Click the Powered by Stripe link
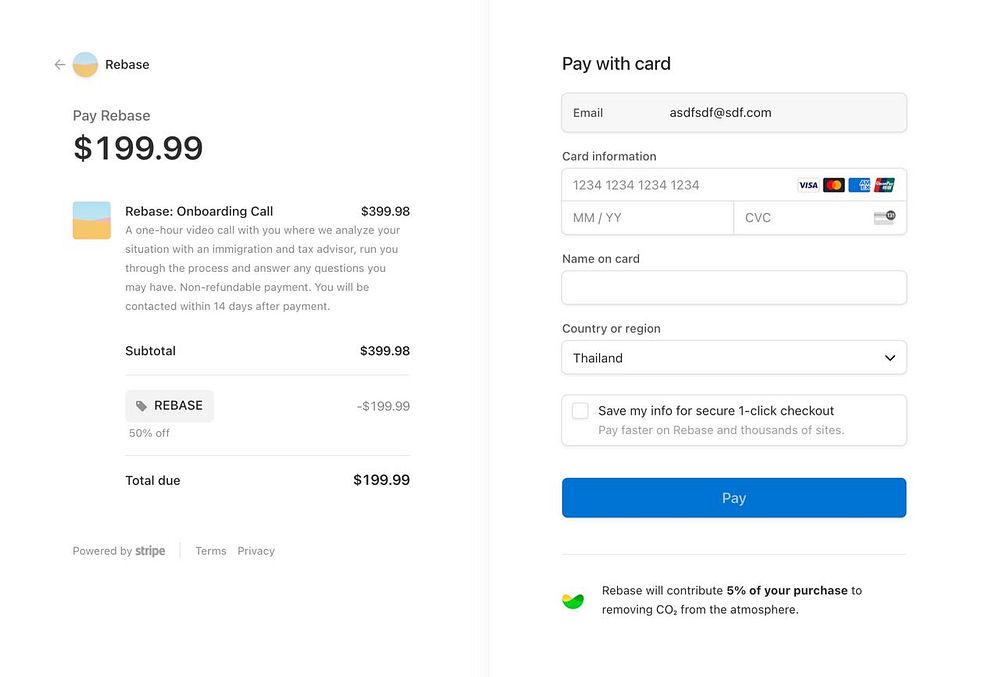This screenshot has height=677, width=1000. (x=119, y=551)
